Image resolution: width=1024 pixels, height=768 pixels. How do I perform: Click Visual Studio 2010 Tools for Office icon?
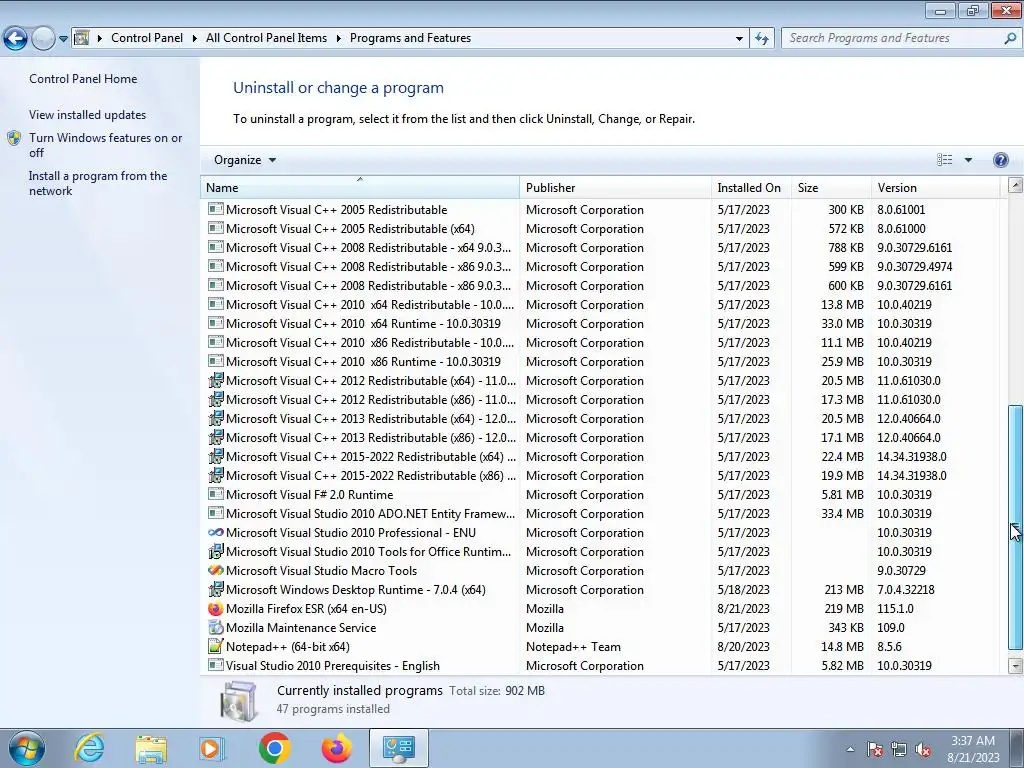[216, 551]
